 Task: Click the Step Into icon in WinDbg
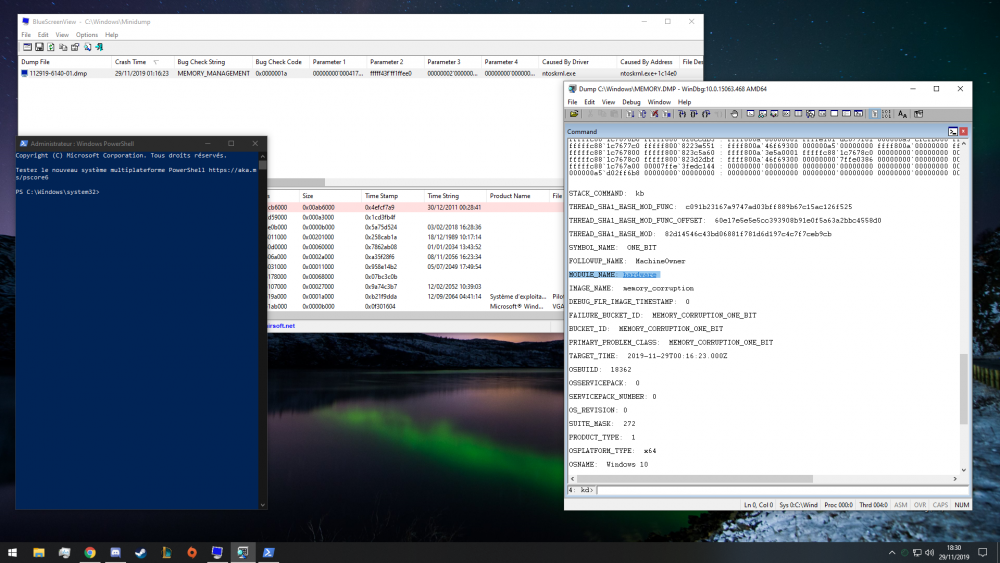point(682,114)
